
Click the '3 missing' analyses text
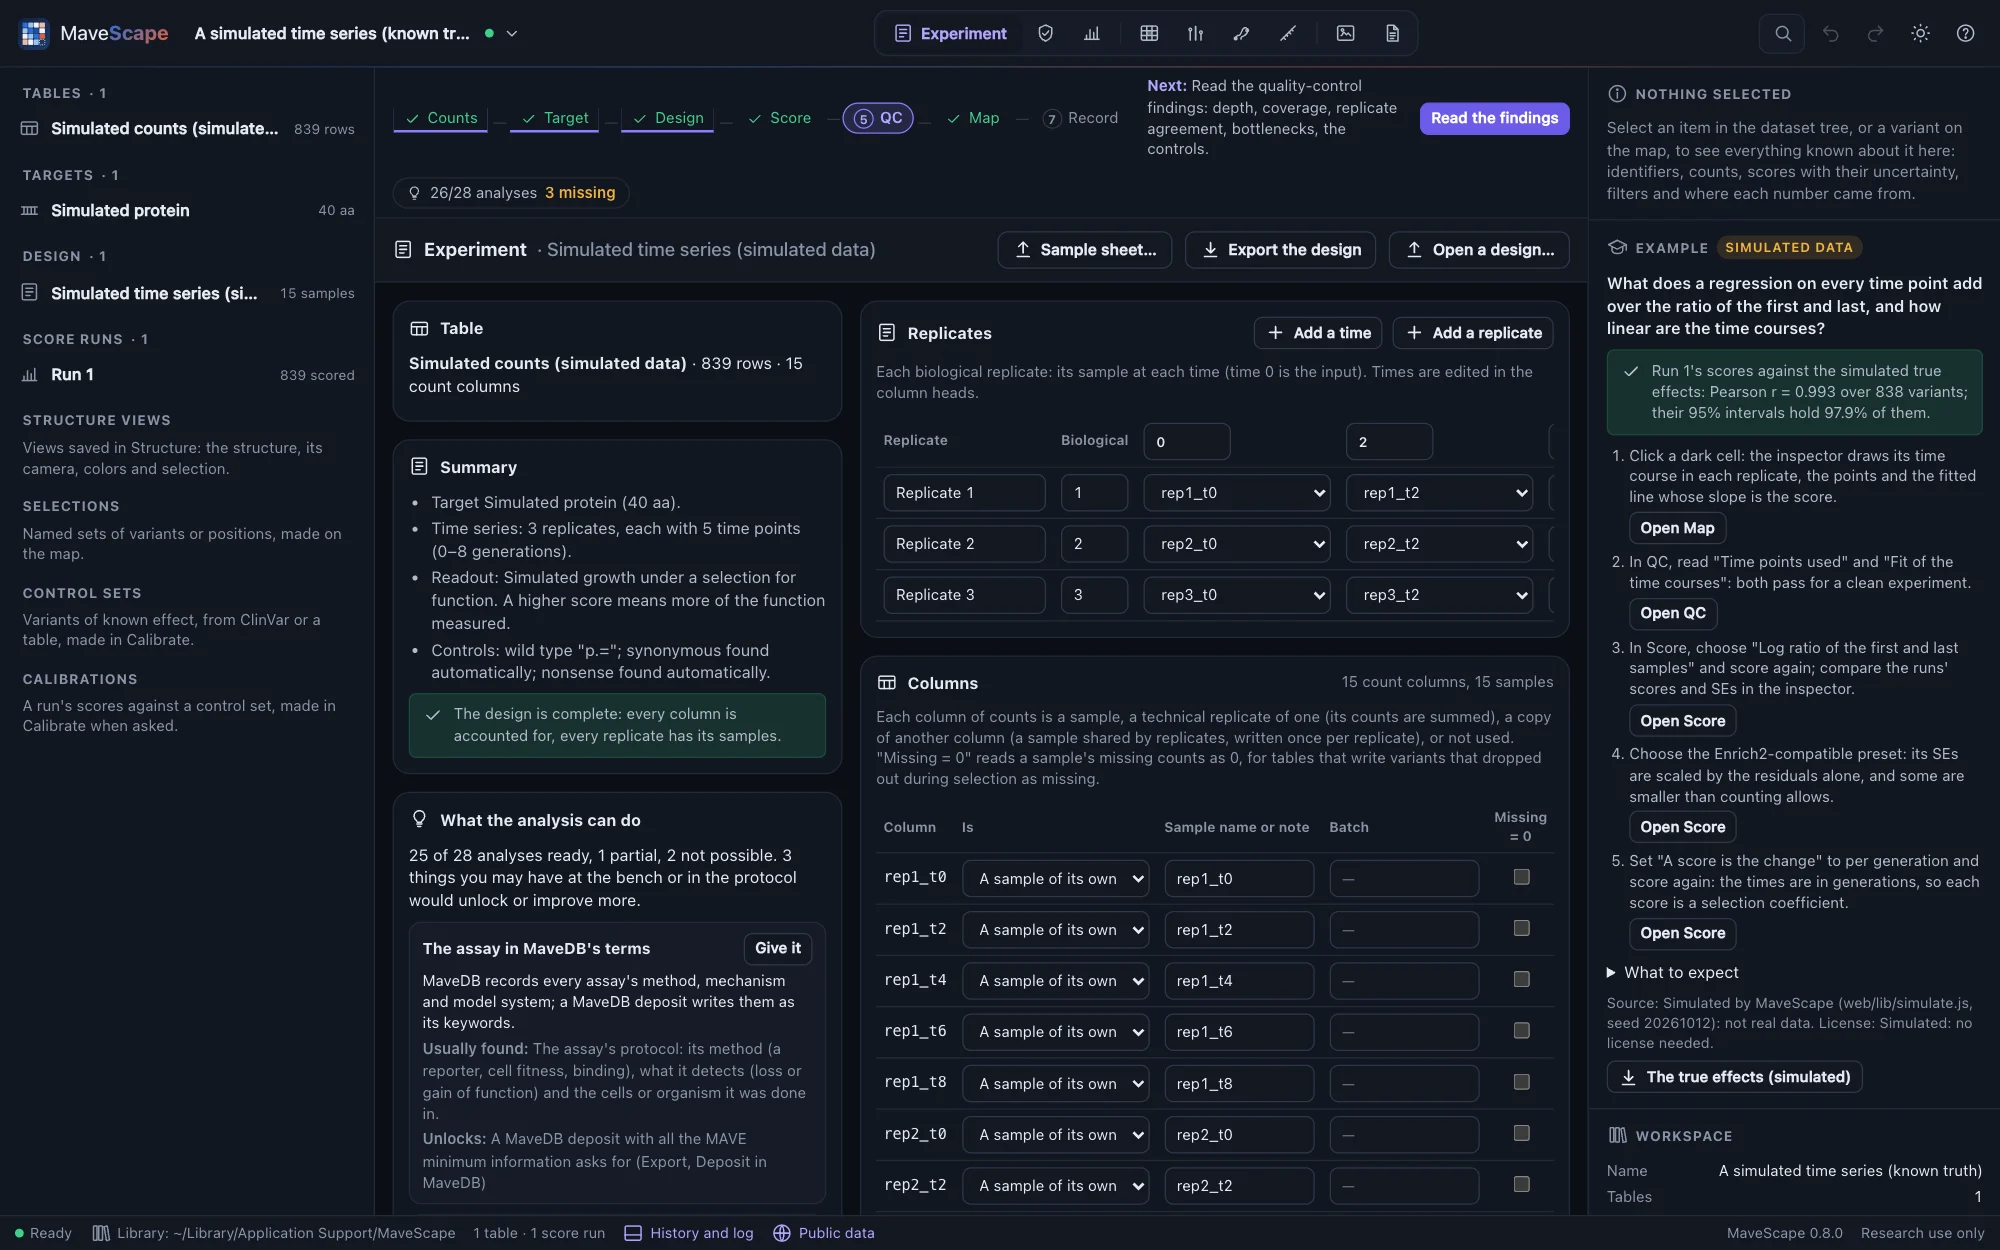click(x=580, y=193)
